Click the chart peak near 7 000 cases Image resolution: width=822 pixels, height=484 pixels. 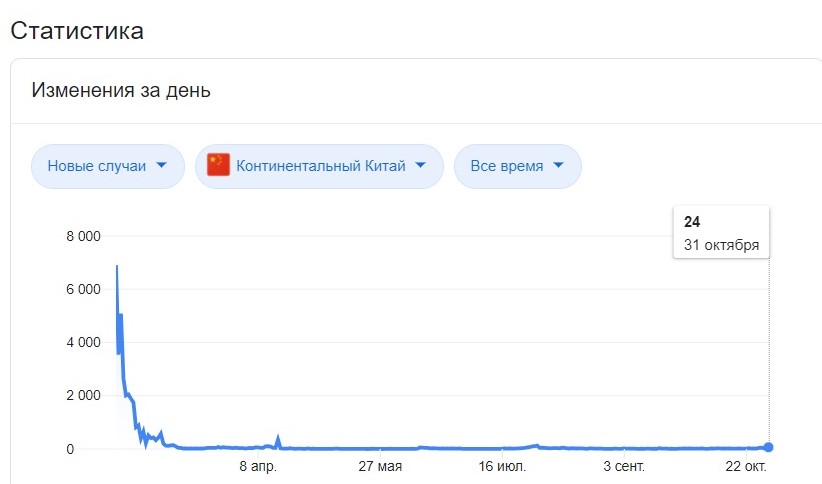(117, 266)
